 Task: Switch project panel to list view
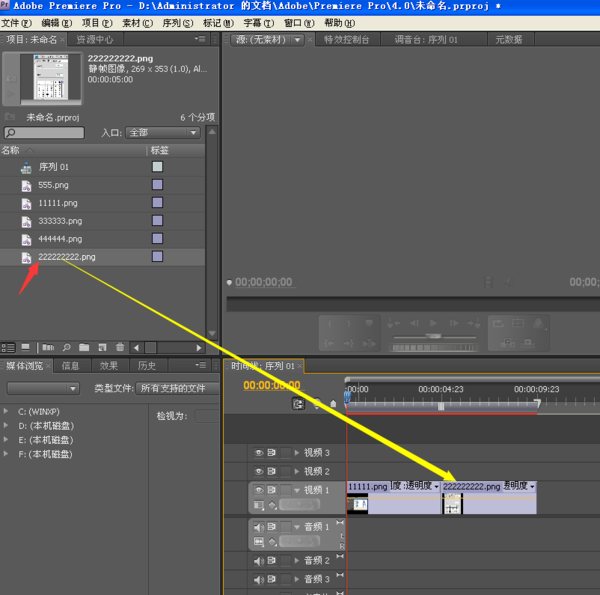click(9, 347)
